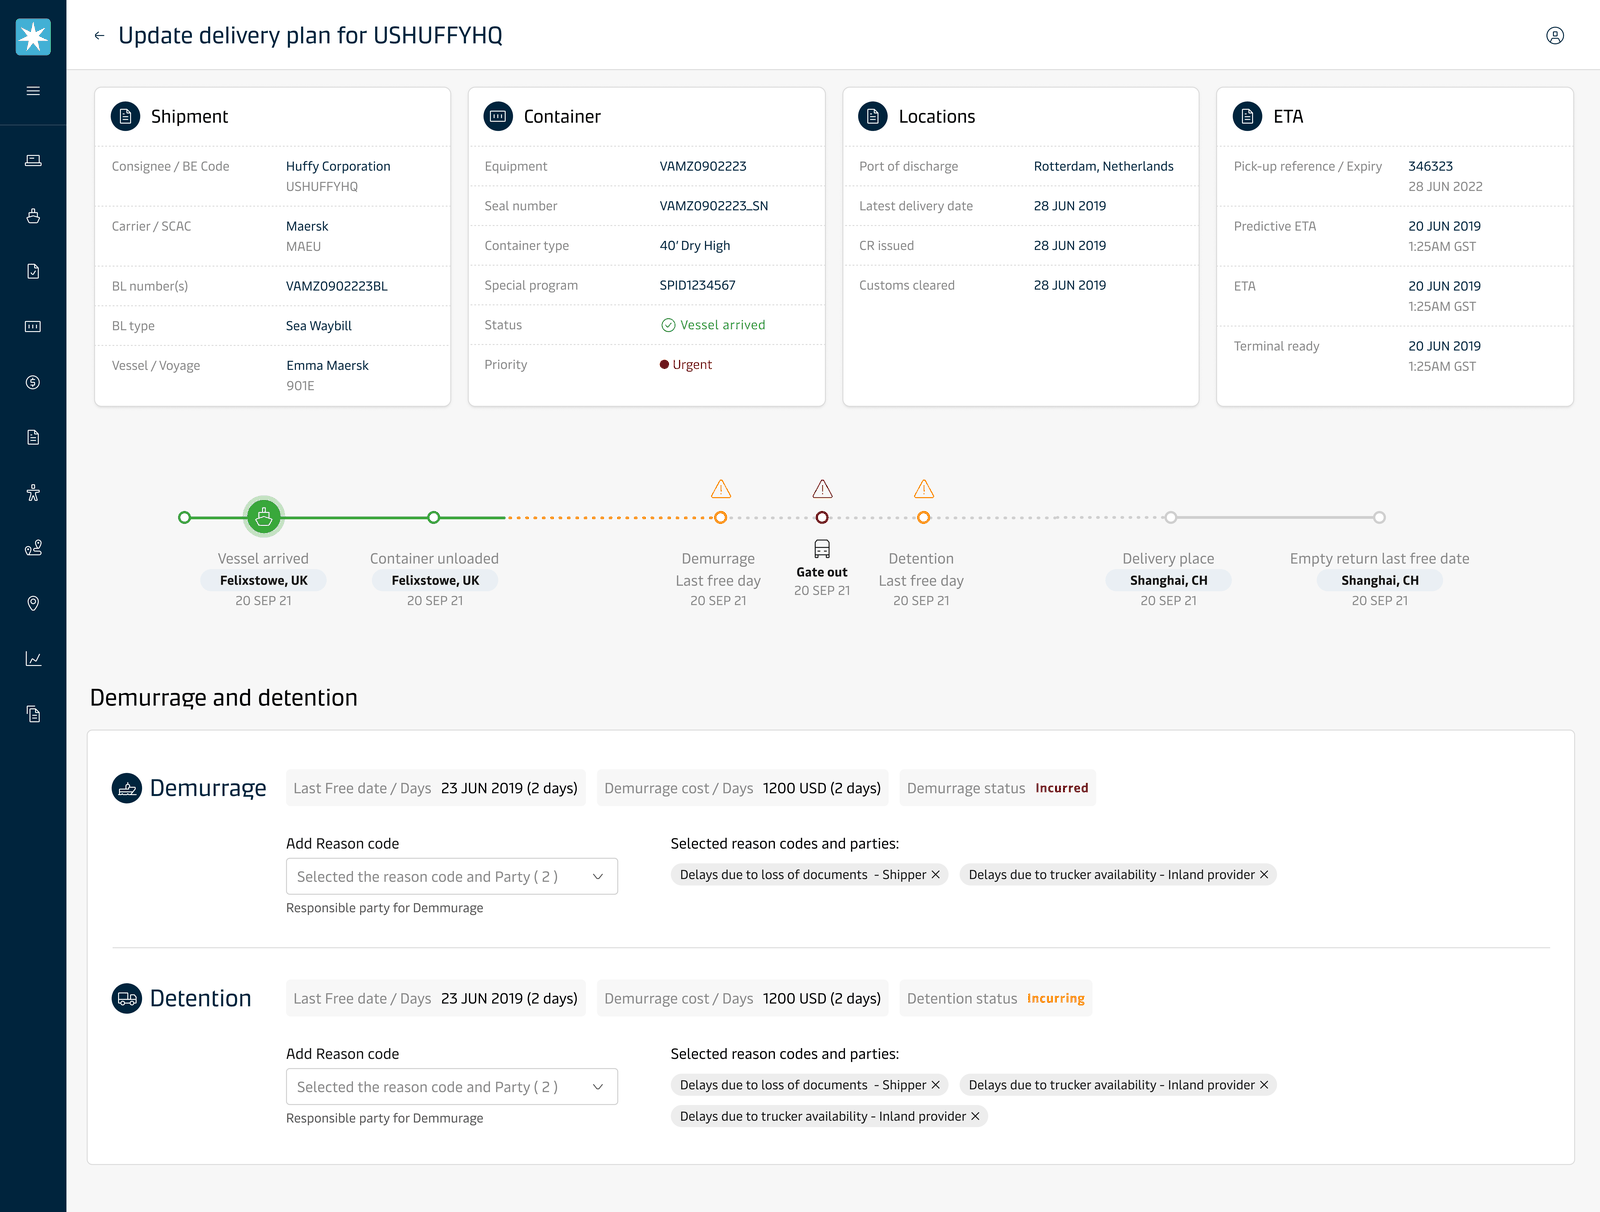The width and height of the screenshot is (1600, 1212).
Task: Open the user profile icon
Action: (1555, 36)
